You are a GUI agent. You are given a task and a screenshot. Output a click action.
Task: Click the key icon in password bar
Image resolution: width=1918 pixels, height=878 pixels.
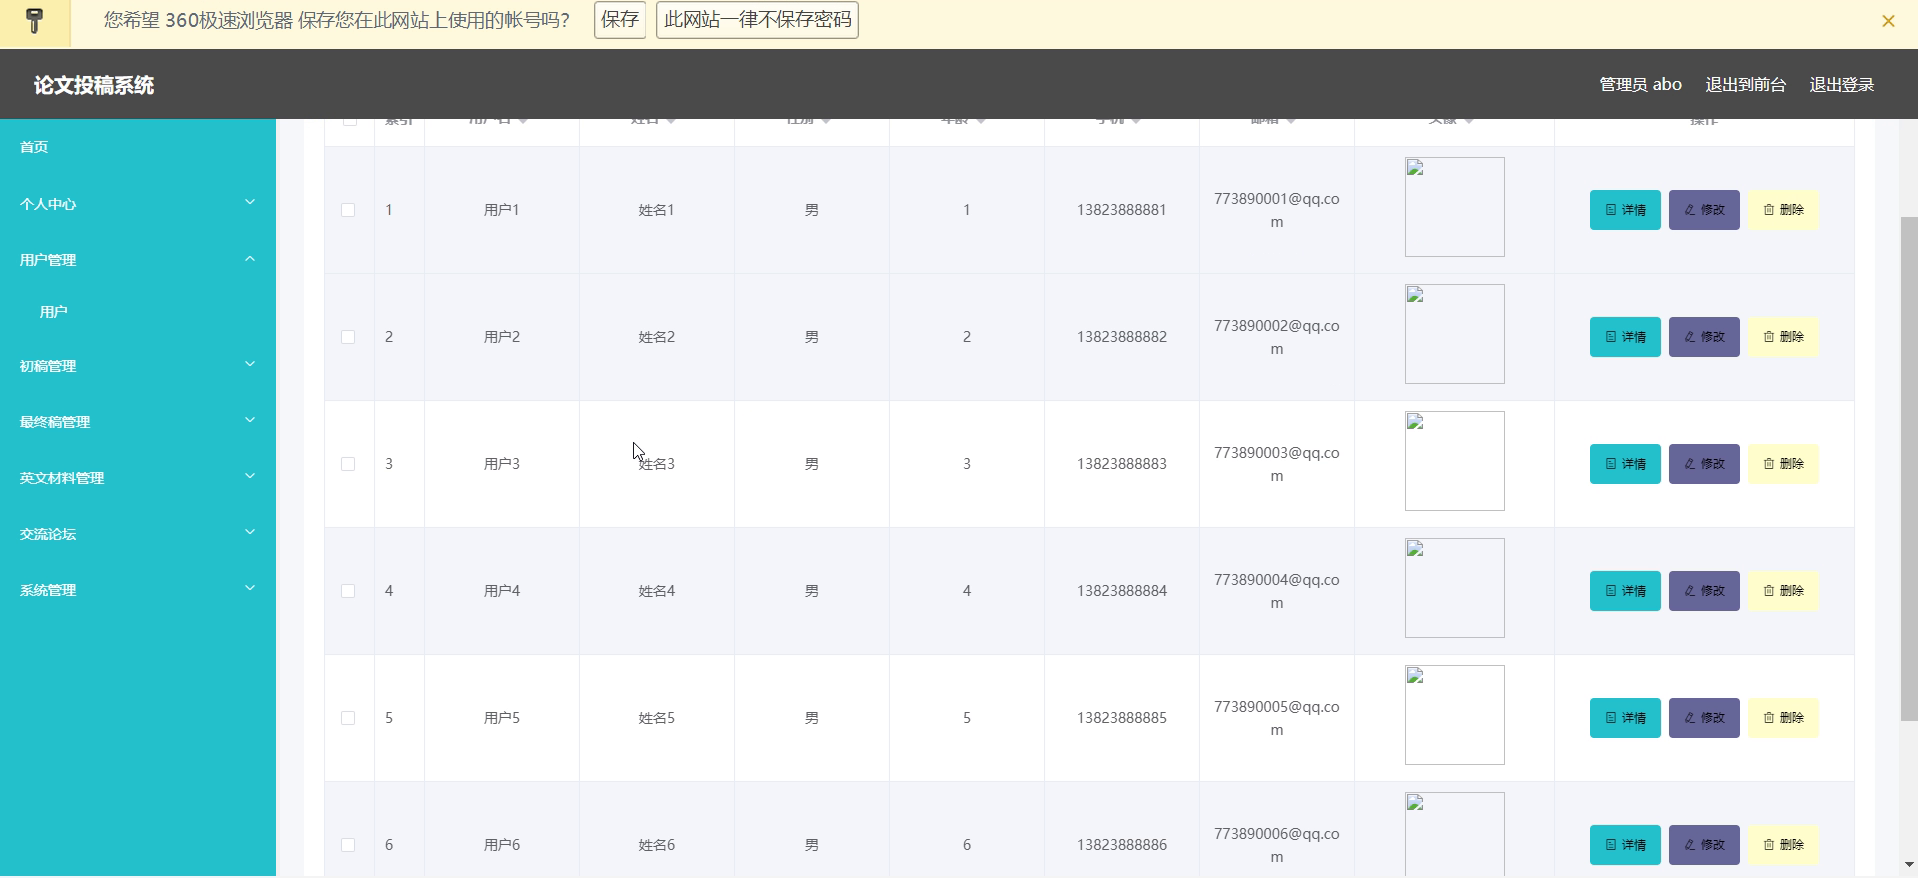coord(35,21)
